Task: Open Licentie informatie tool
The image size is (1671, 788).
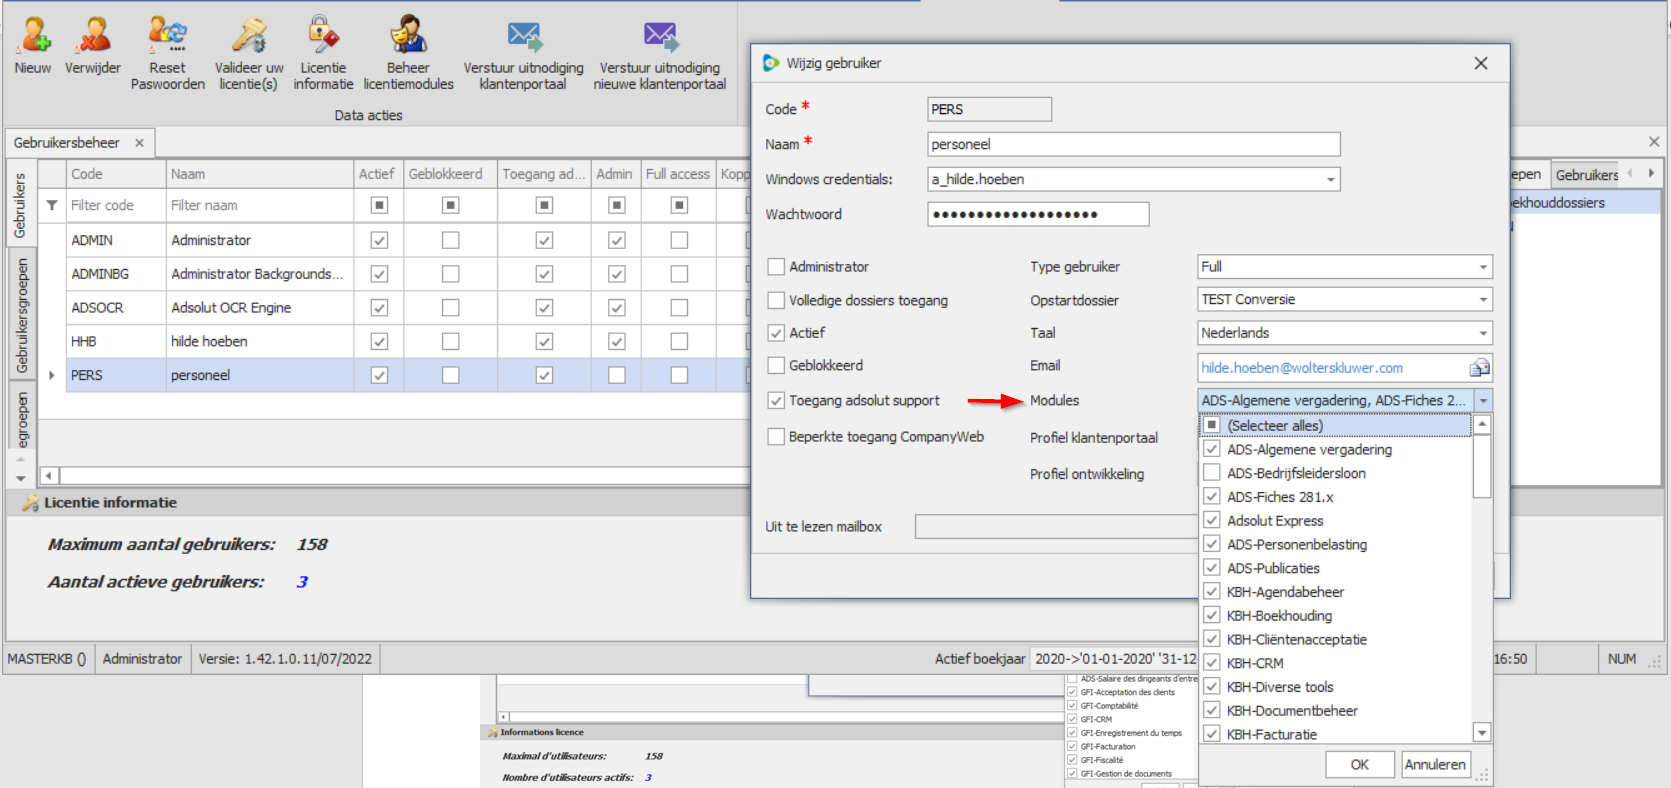Action: click(323, 36)
